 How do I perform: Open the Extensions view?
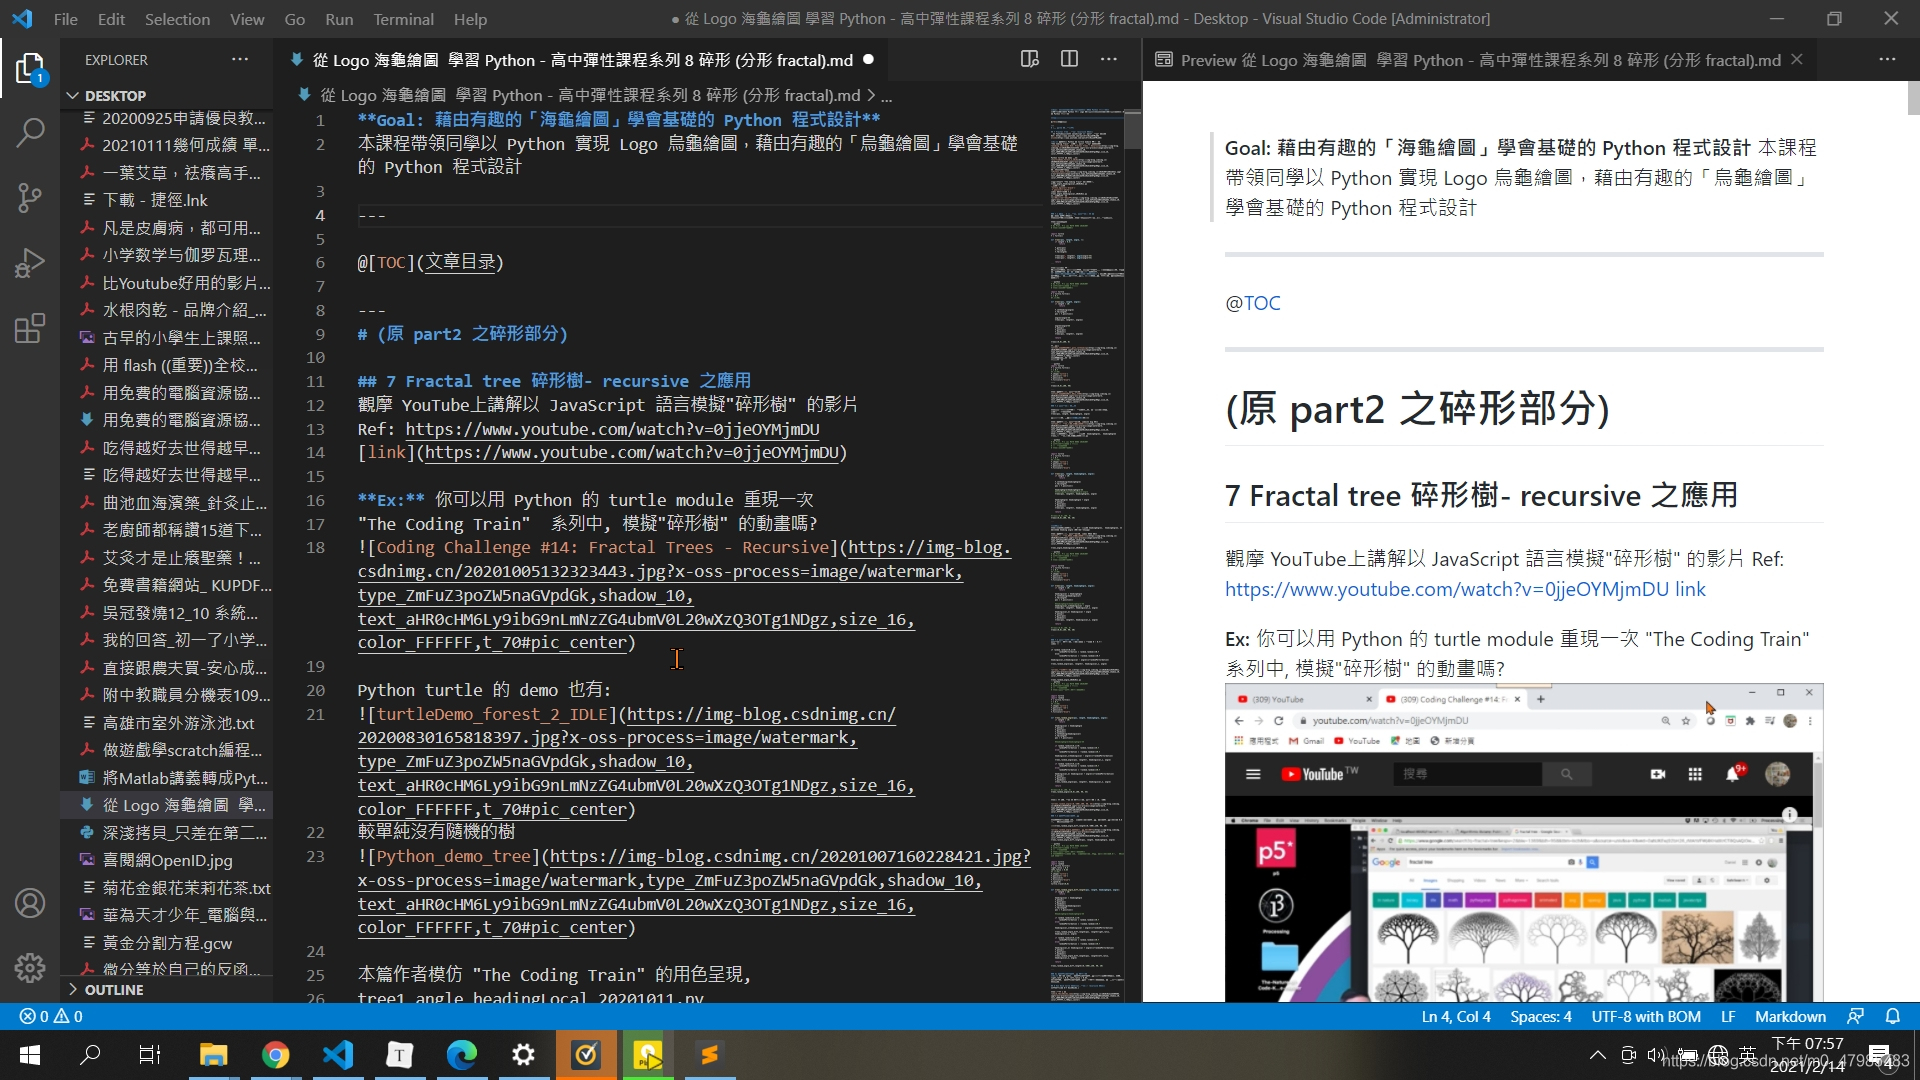coord(30,328)
